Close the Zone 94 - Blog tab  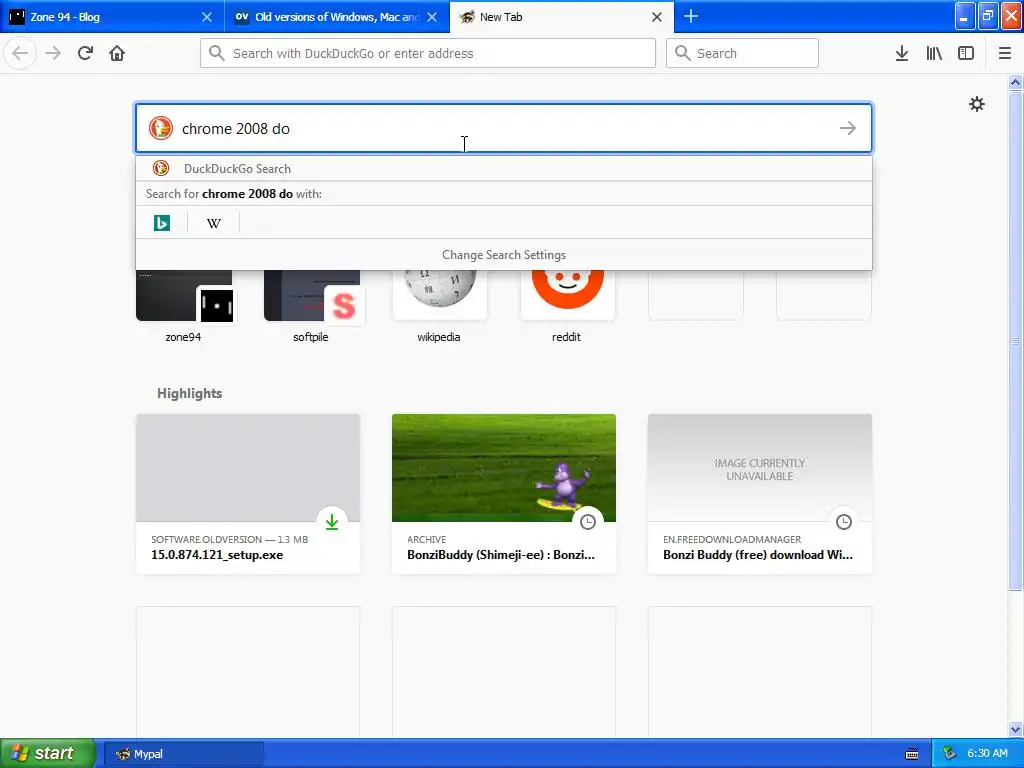coord(207,17)
